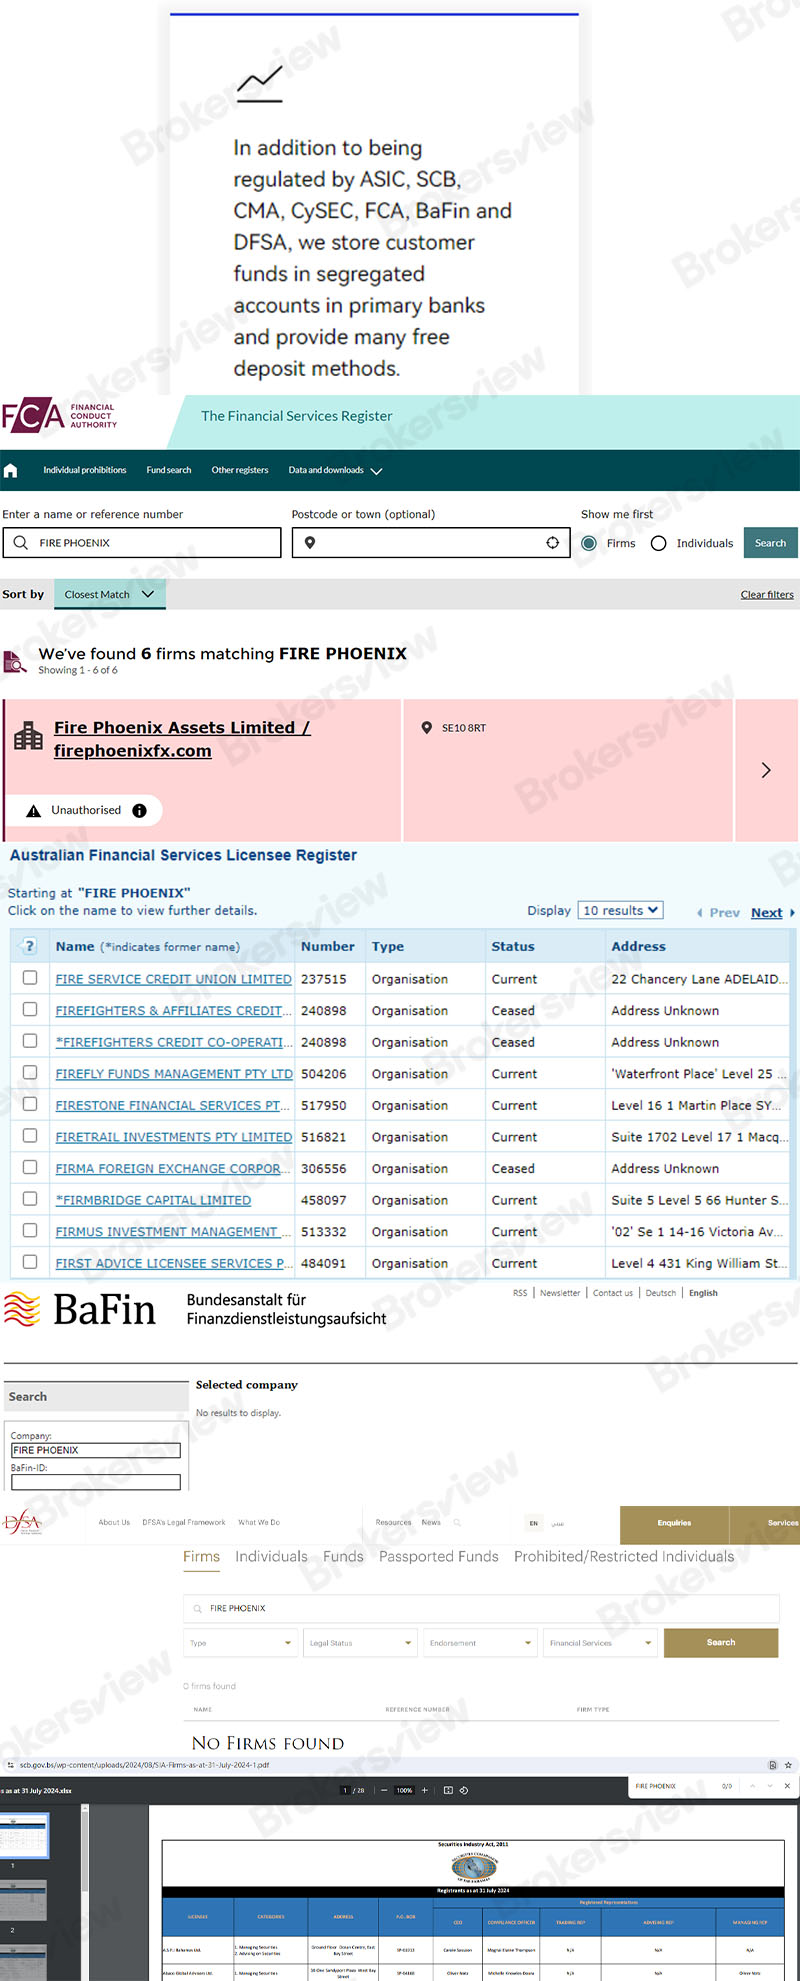
Task: Open the DFSA Financial Services dropdown
Action: 600,1643
